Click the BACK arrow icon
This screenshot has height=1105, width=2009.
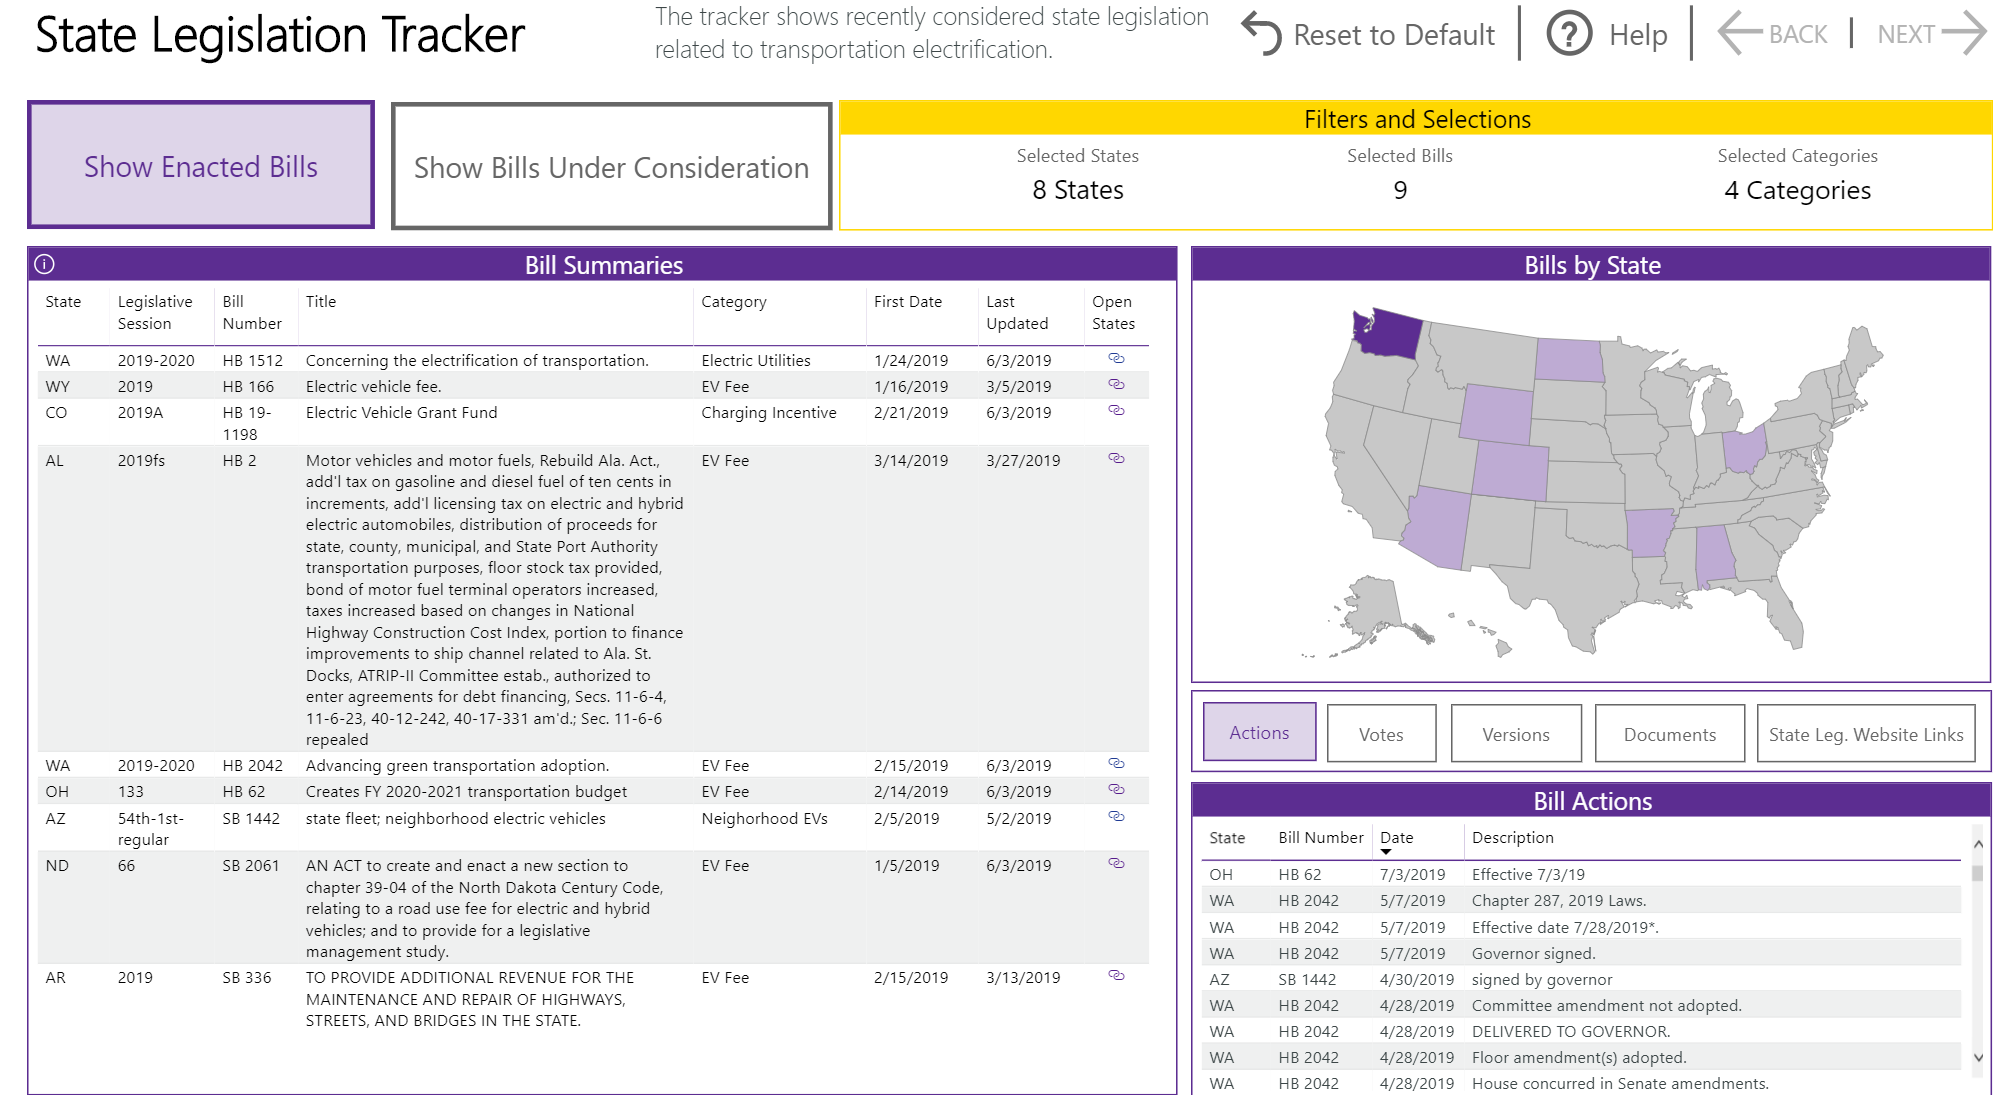(x=1741, y=33)
